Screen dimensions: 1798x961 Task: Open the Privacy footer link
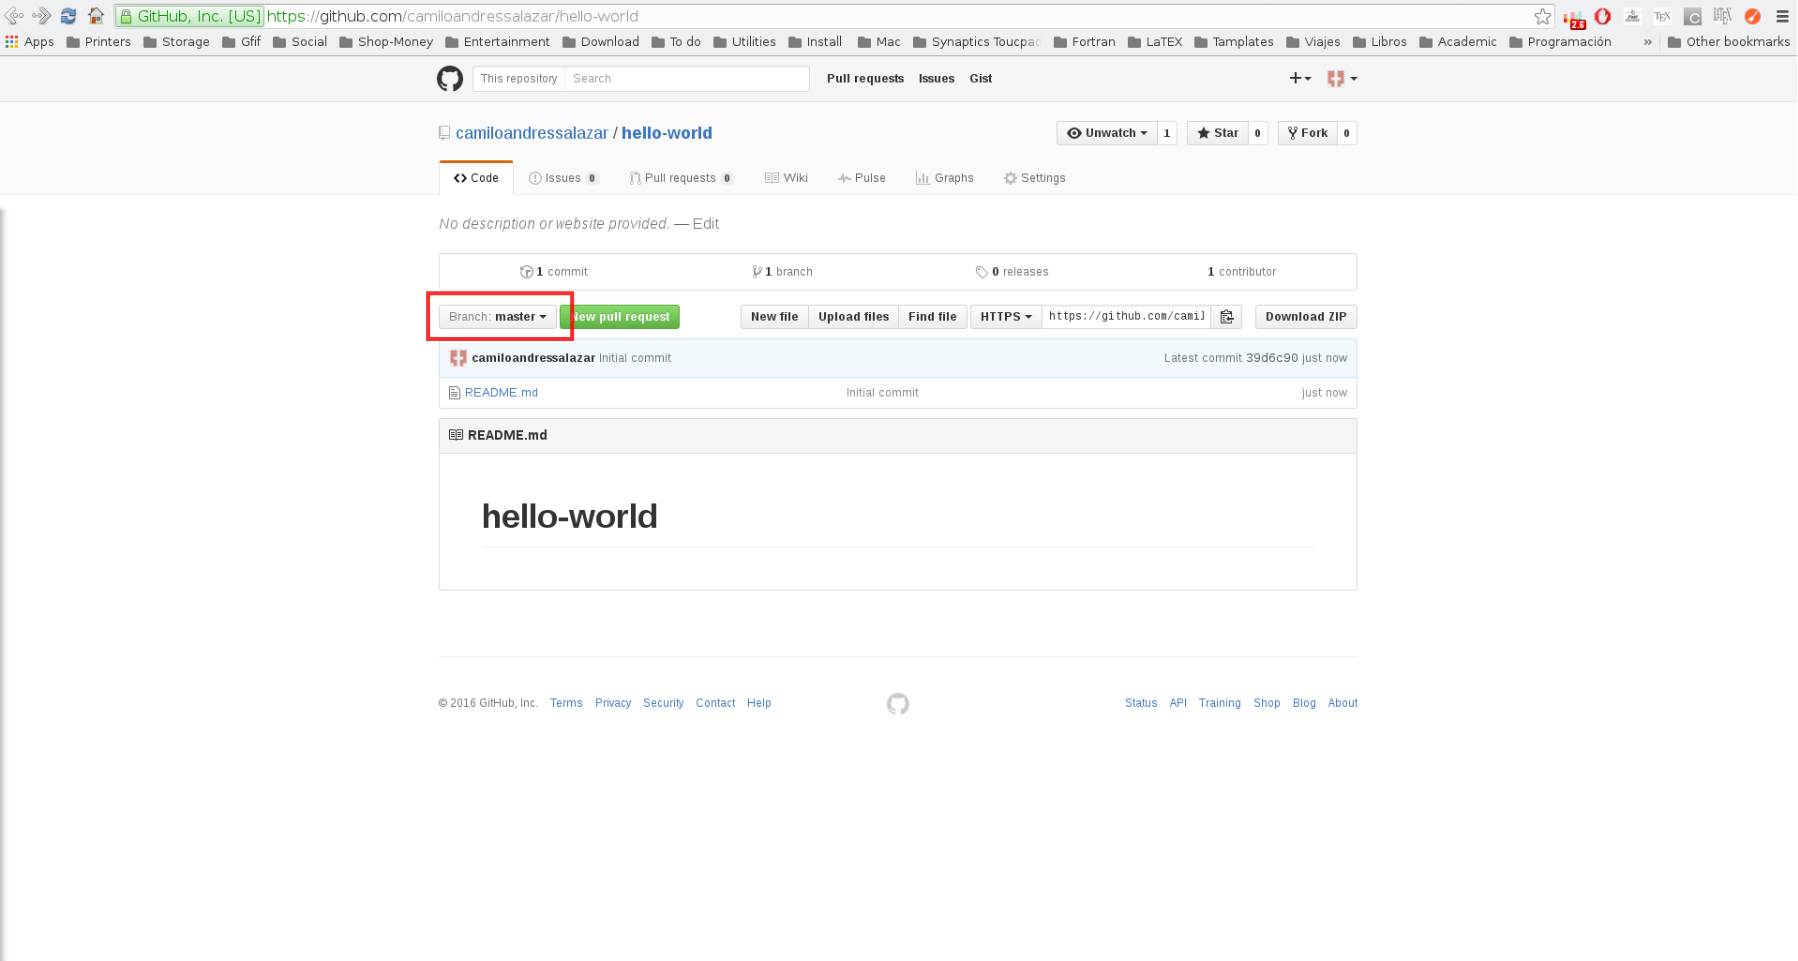tap(613, 703)
